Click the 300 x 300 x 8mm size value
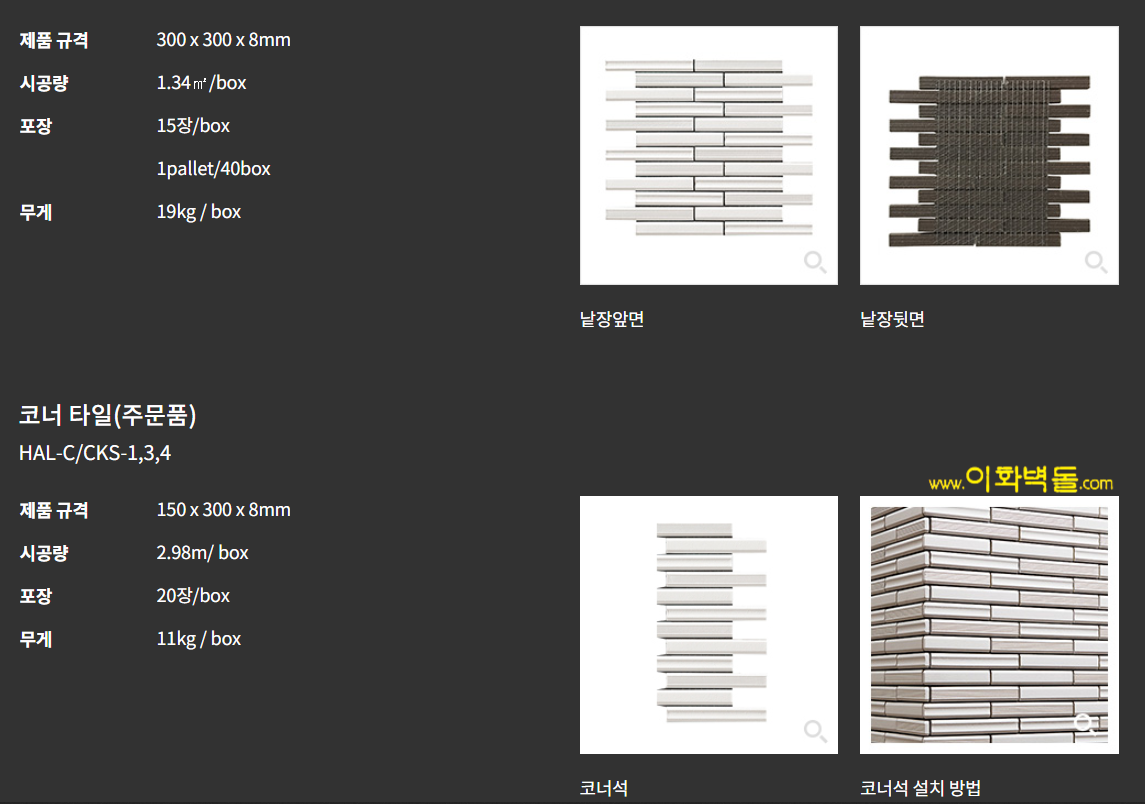 coord(223,40)
